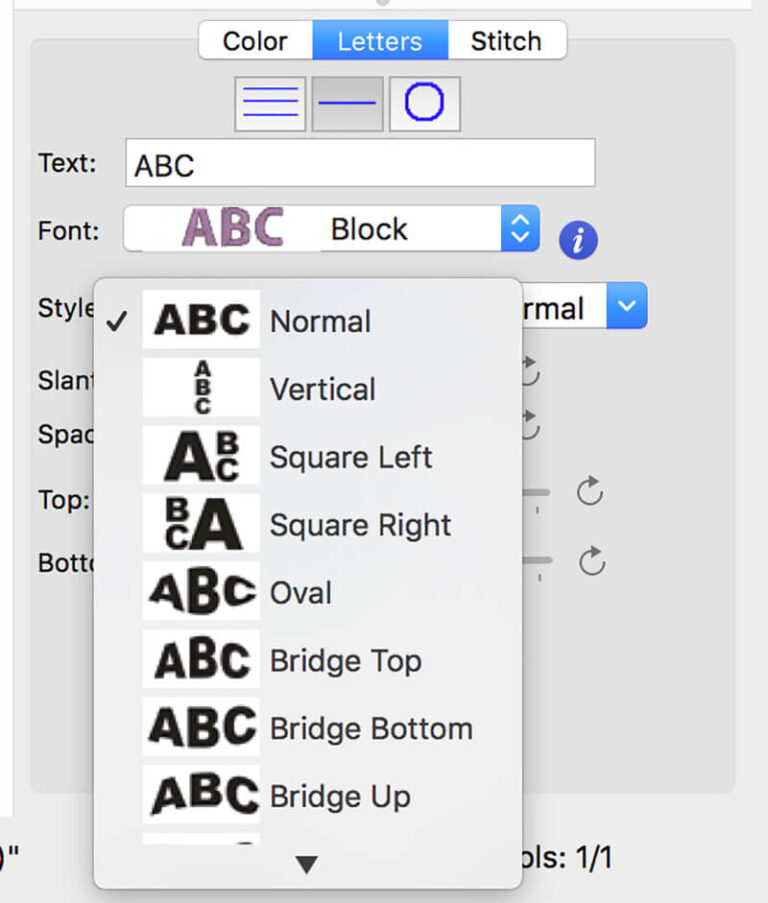The width and height of the screenshot is (768, 903).
Task: Select the Bridge Bottom style
Action: coord(369,729)
